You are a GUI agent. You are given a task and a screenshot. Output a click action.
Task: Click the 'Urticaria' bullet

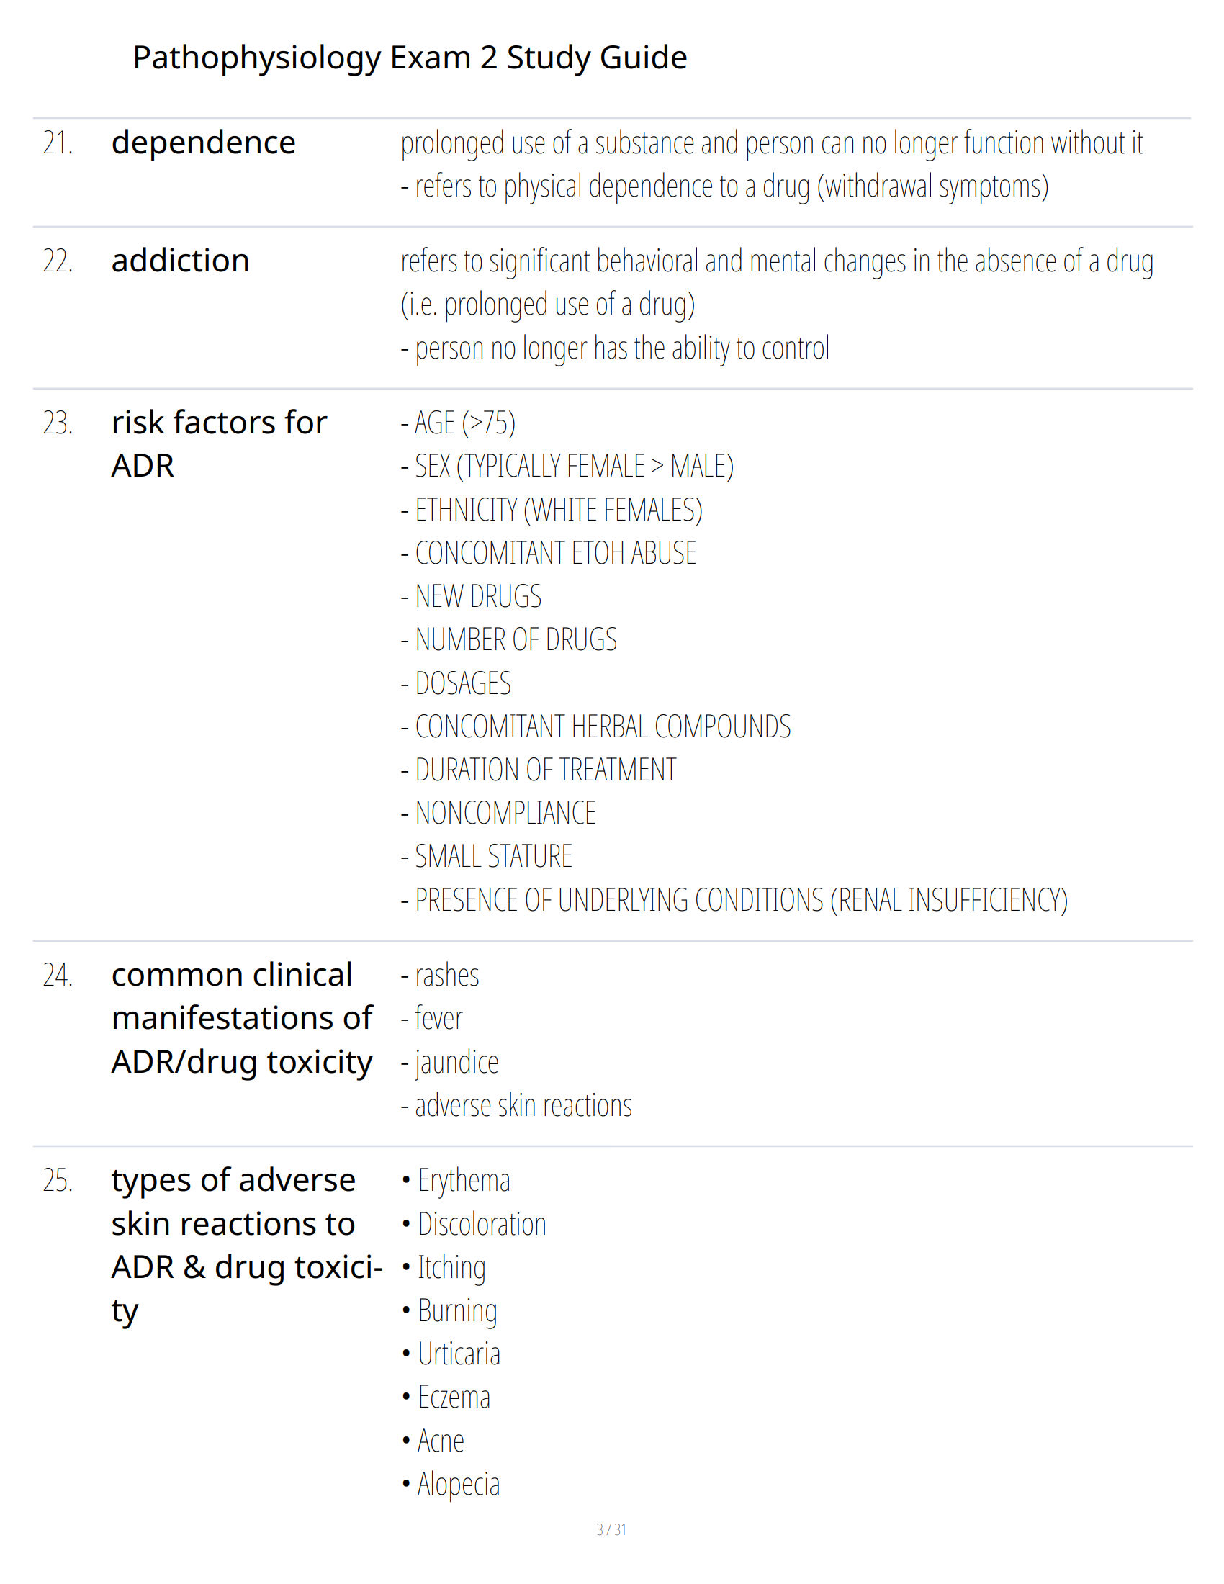[x=451, y=1354]
